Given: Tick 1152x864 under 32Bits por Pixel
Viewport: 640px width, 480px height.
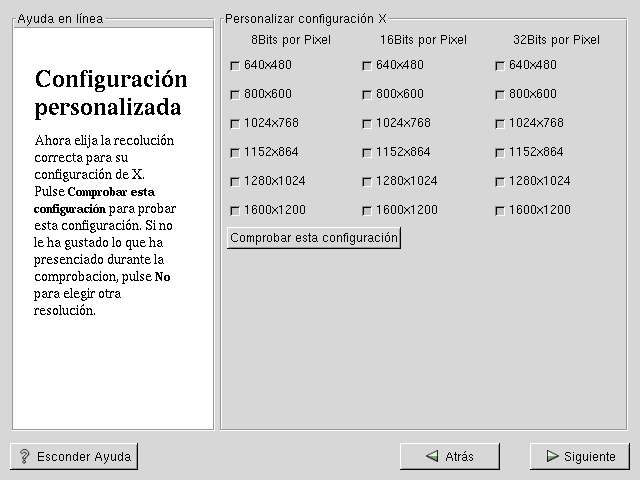Looking at the screenshot, I should 500,153.
